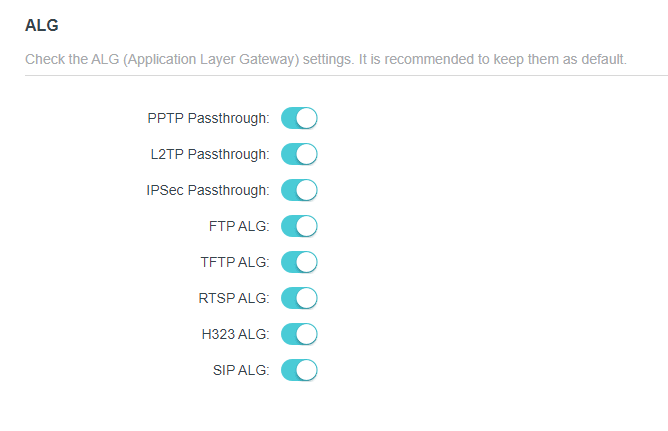
Task: Toggle the RTSP ALG setting
Action: pyautogui.click(x=299, y=298)
